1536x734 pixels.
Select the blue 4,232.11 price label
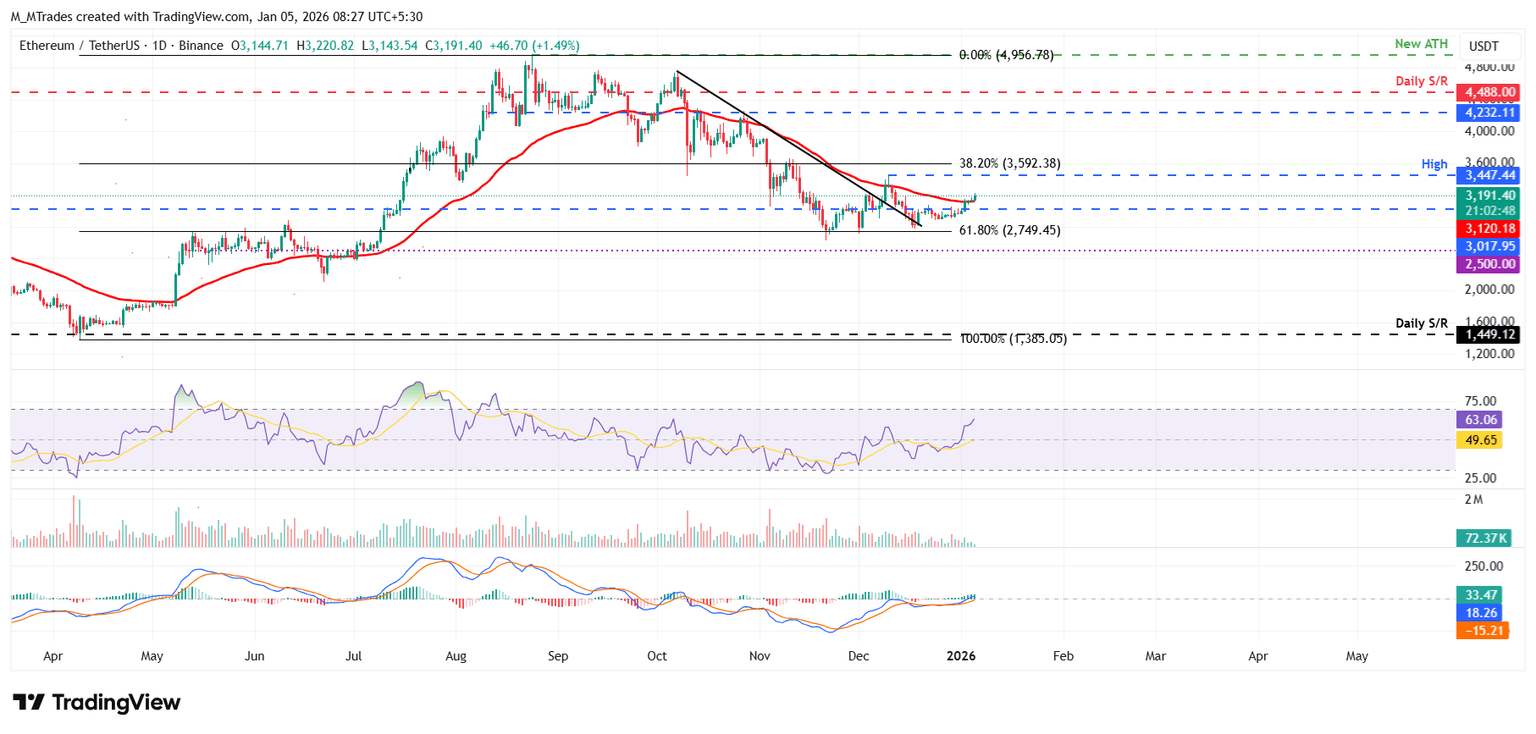click(x=1488, y=113)
